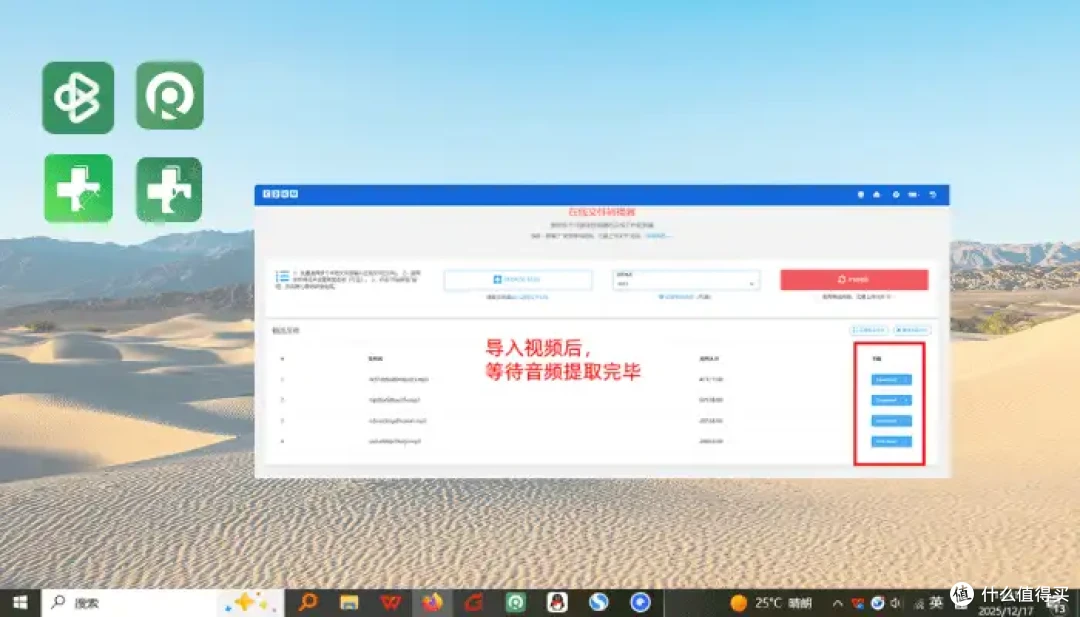The width and height of the screenshot is (1080, 617).
Task: Follow the blue link under the format dropdown
Action: tap(676, 297)
